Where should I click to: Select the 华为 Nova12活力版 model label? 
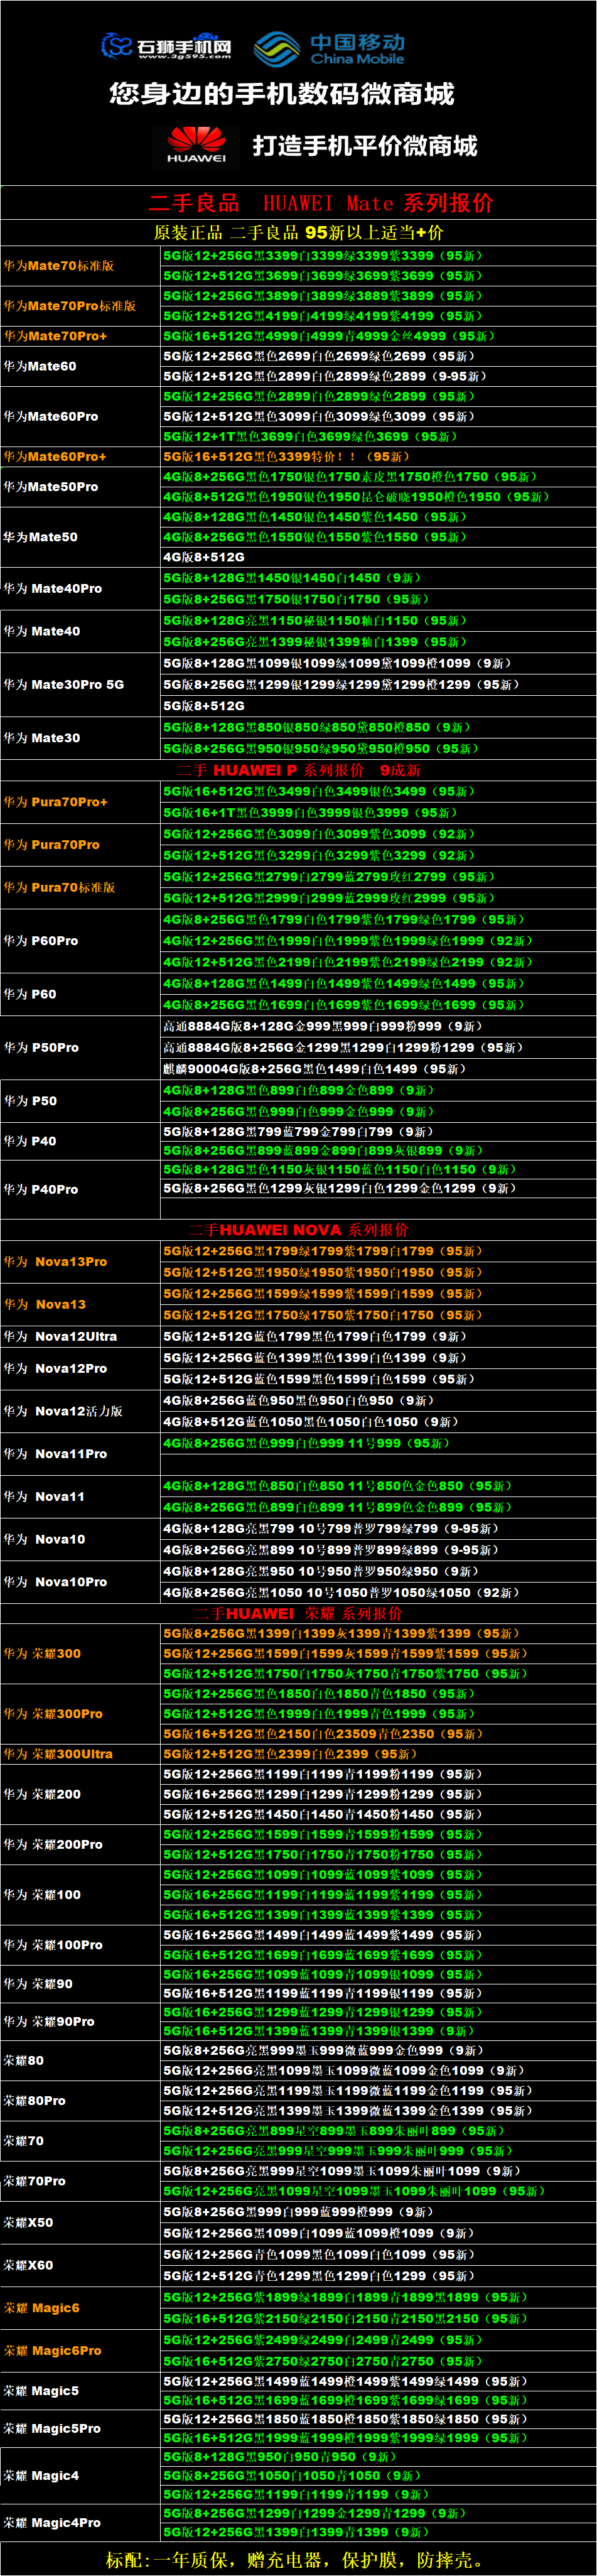63,1411
